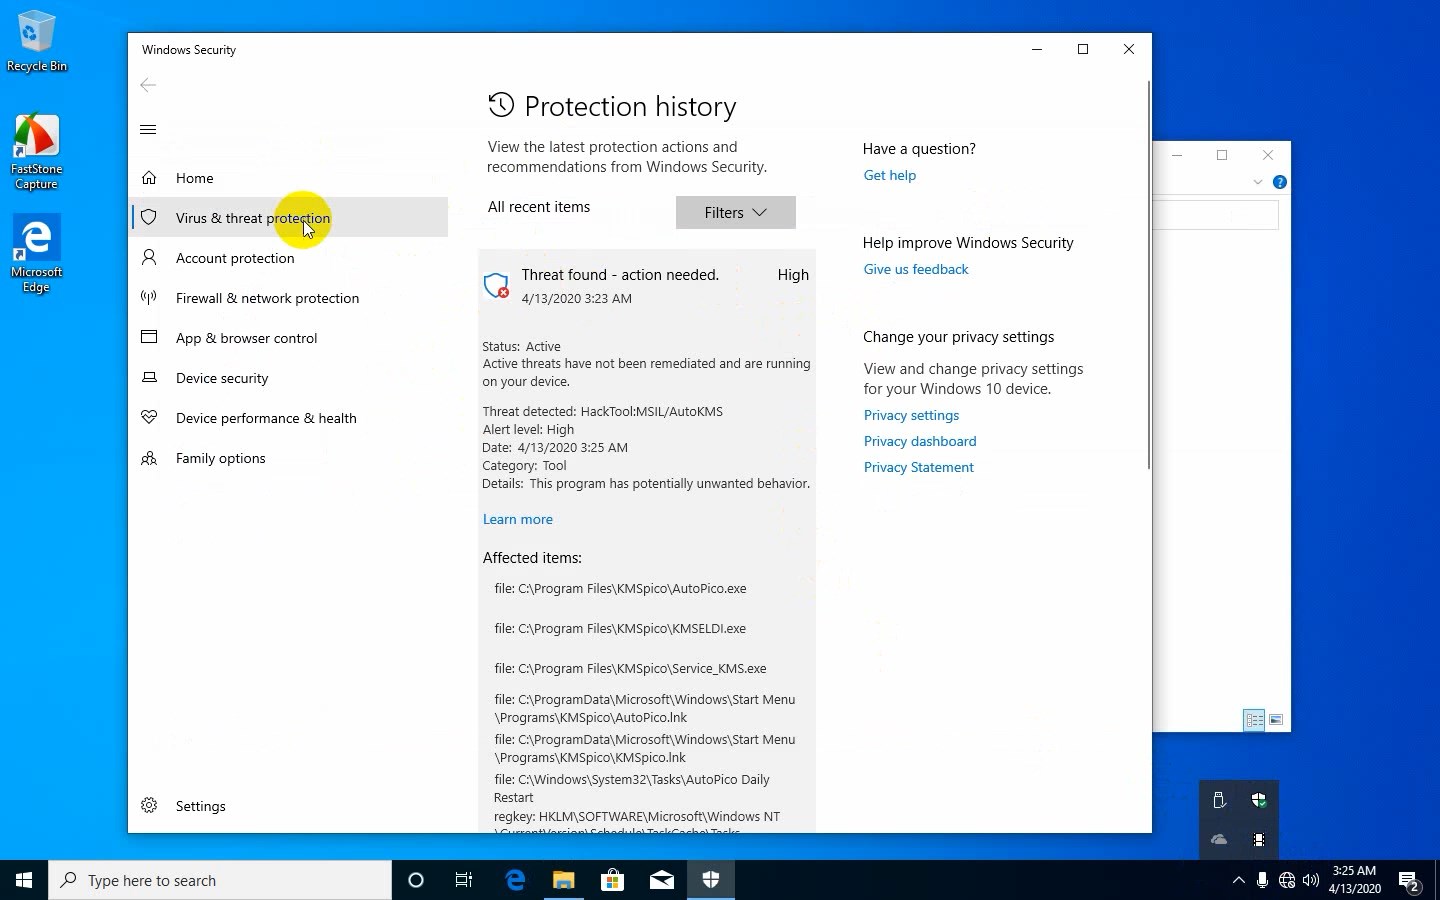Screen dimensions: 1440x900
Task: Open the Filters dropdown
Action: click(x=736, y=212)
